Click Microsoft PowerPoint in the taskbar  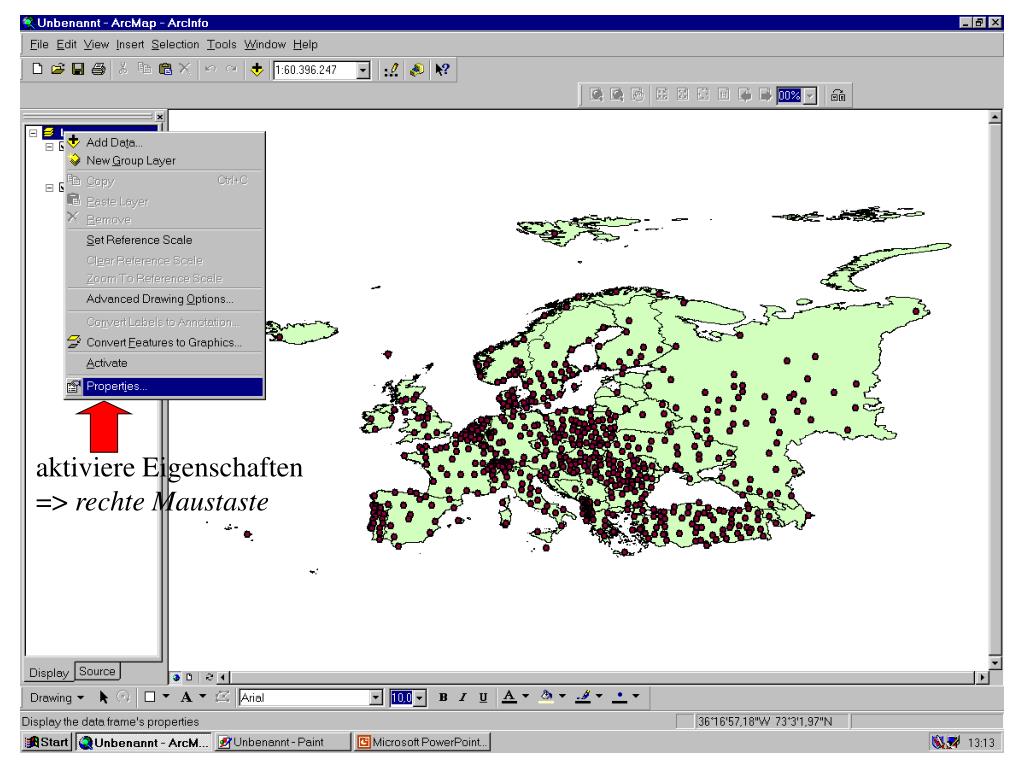coord(424,741)
